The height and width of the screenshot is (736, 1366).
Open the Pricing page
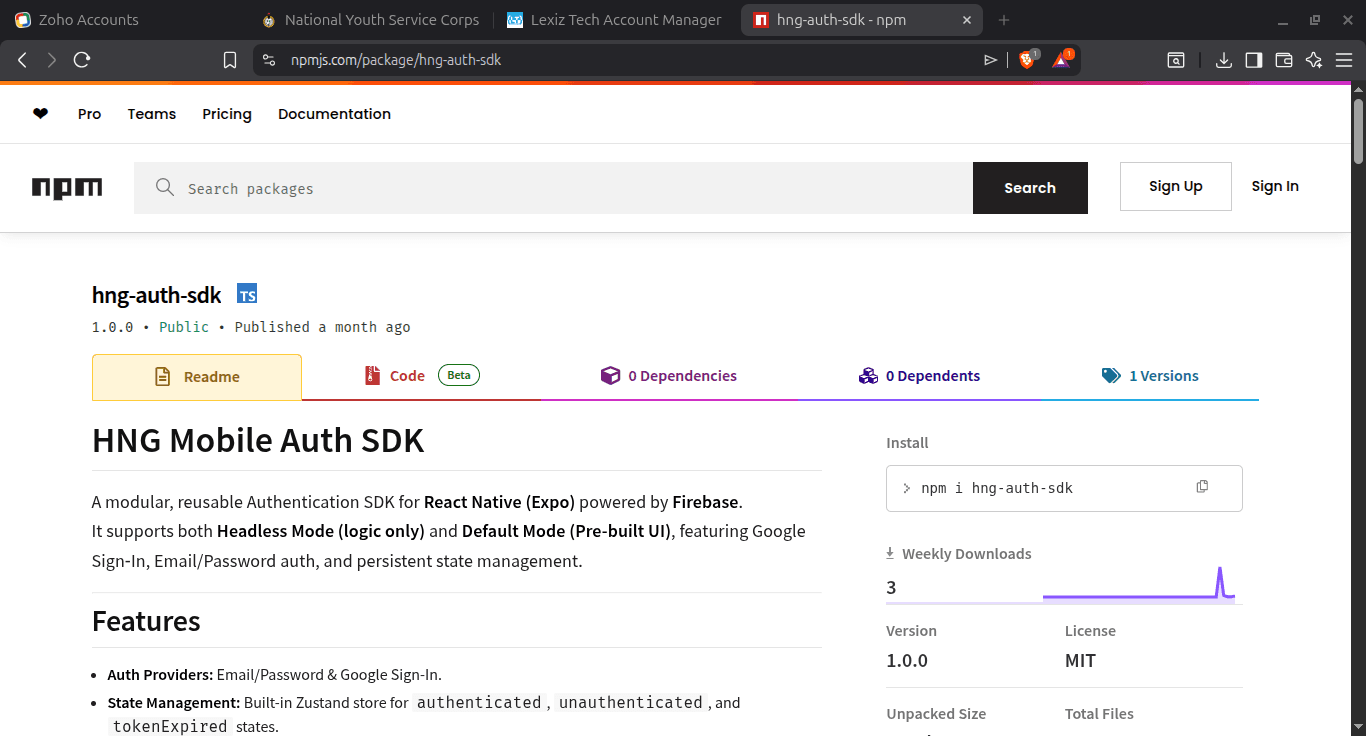(x=226, y=113)
